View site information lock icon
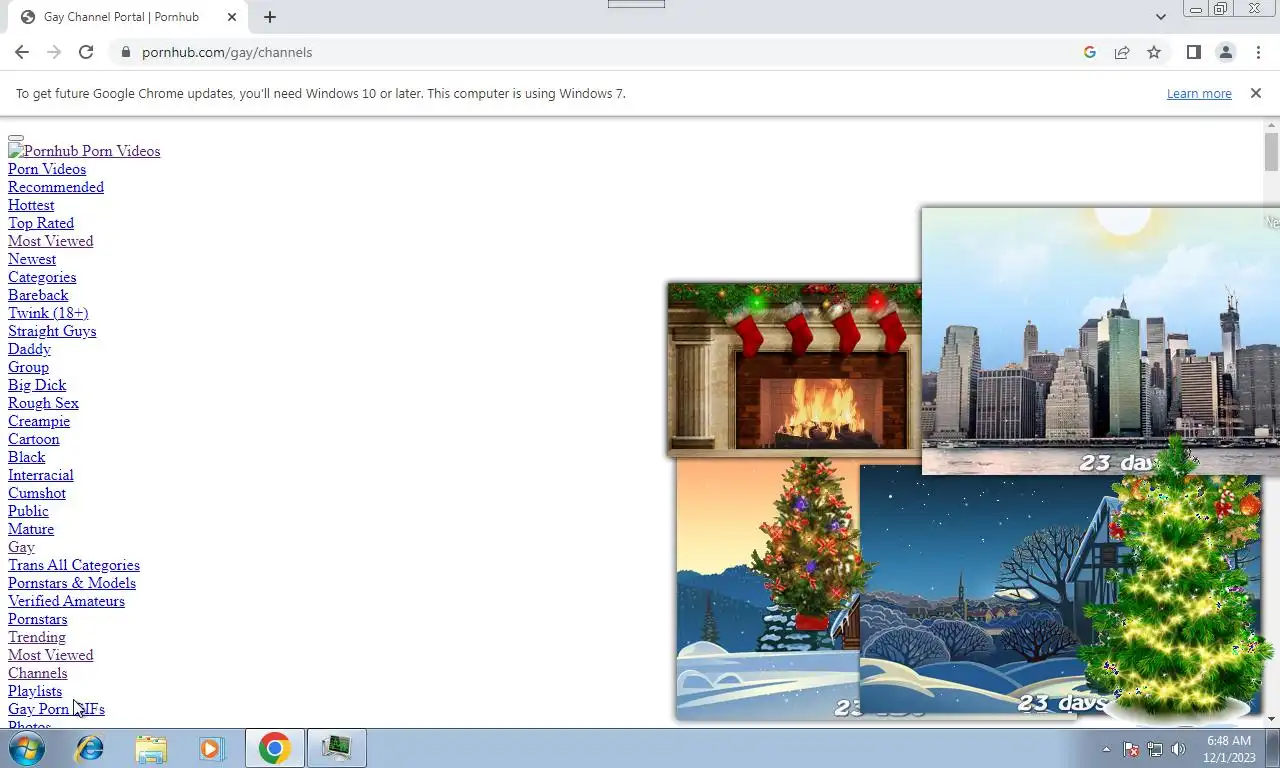The image size is (1280, 768). (x=125, y=52)
